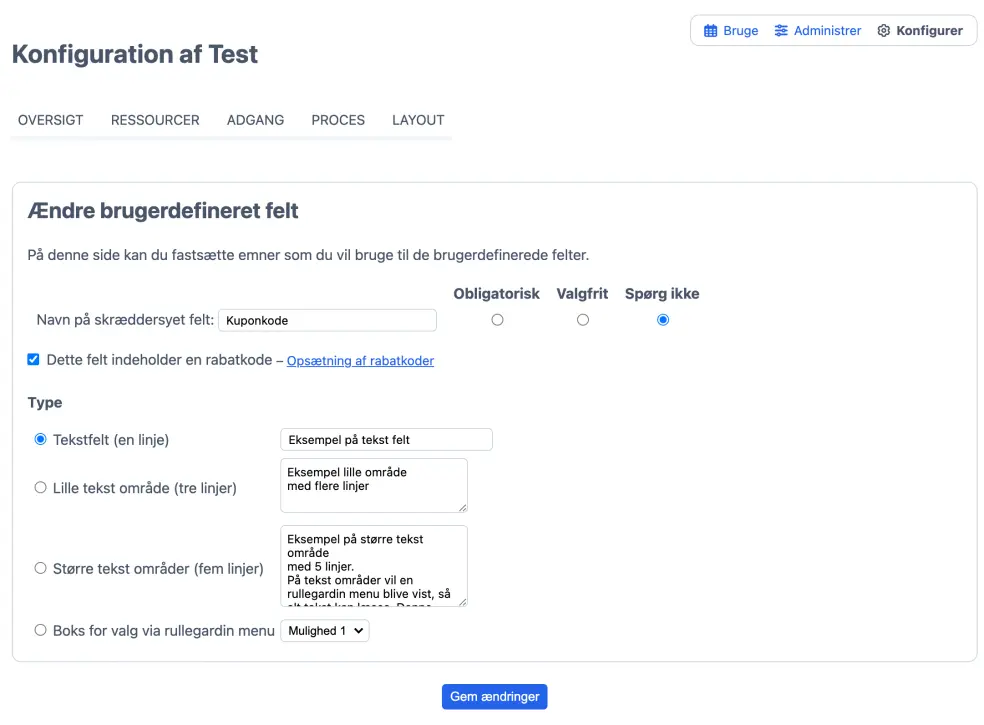Viewport: 984px width, 725px height.
Task: Select the Obligatorisk radio button
Action: pos(497,320)
